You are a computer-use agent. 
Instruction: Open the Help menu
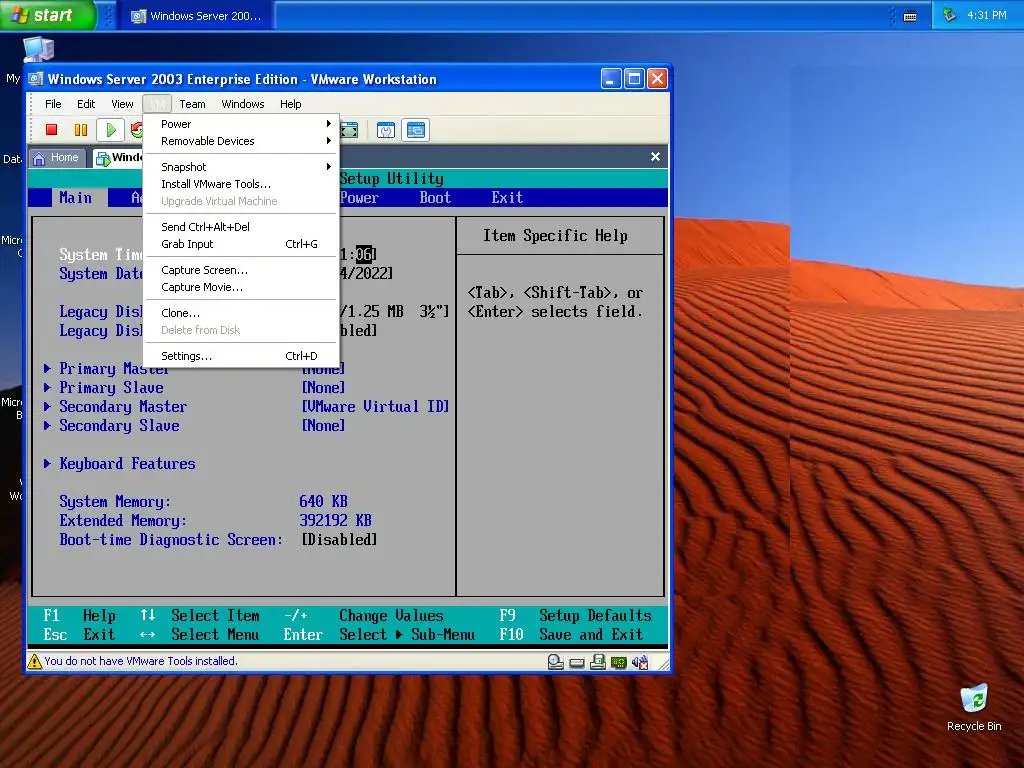291,104
